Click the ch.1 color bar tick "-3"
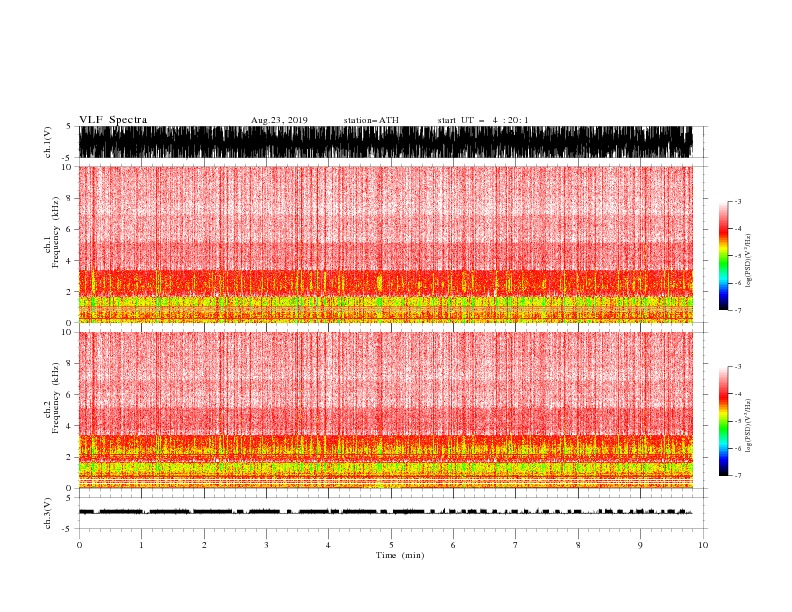The height and width of the screenshot is (612, 792). click(738, 201)
